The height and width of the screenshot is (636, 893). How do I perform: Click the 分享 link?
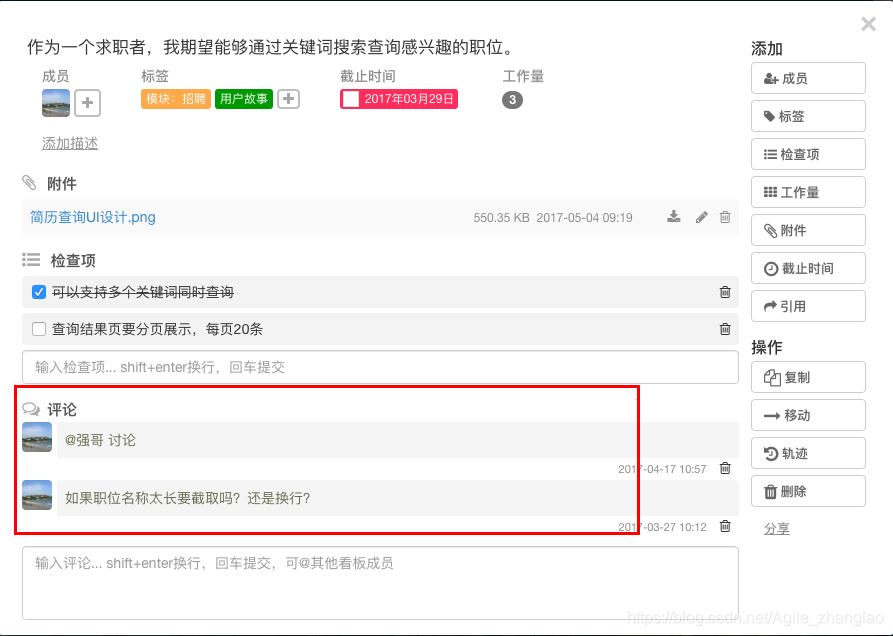[777, 528]
